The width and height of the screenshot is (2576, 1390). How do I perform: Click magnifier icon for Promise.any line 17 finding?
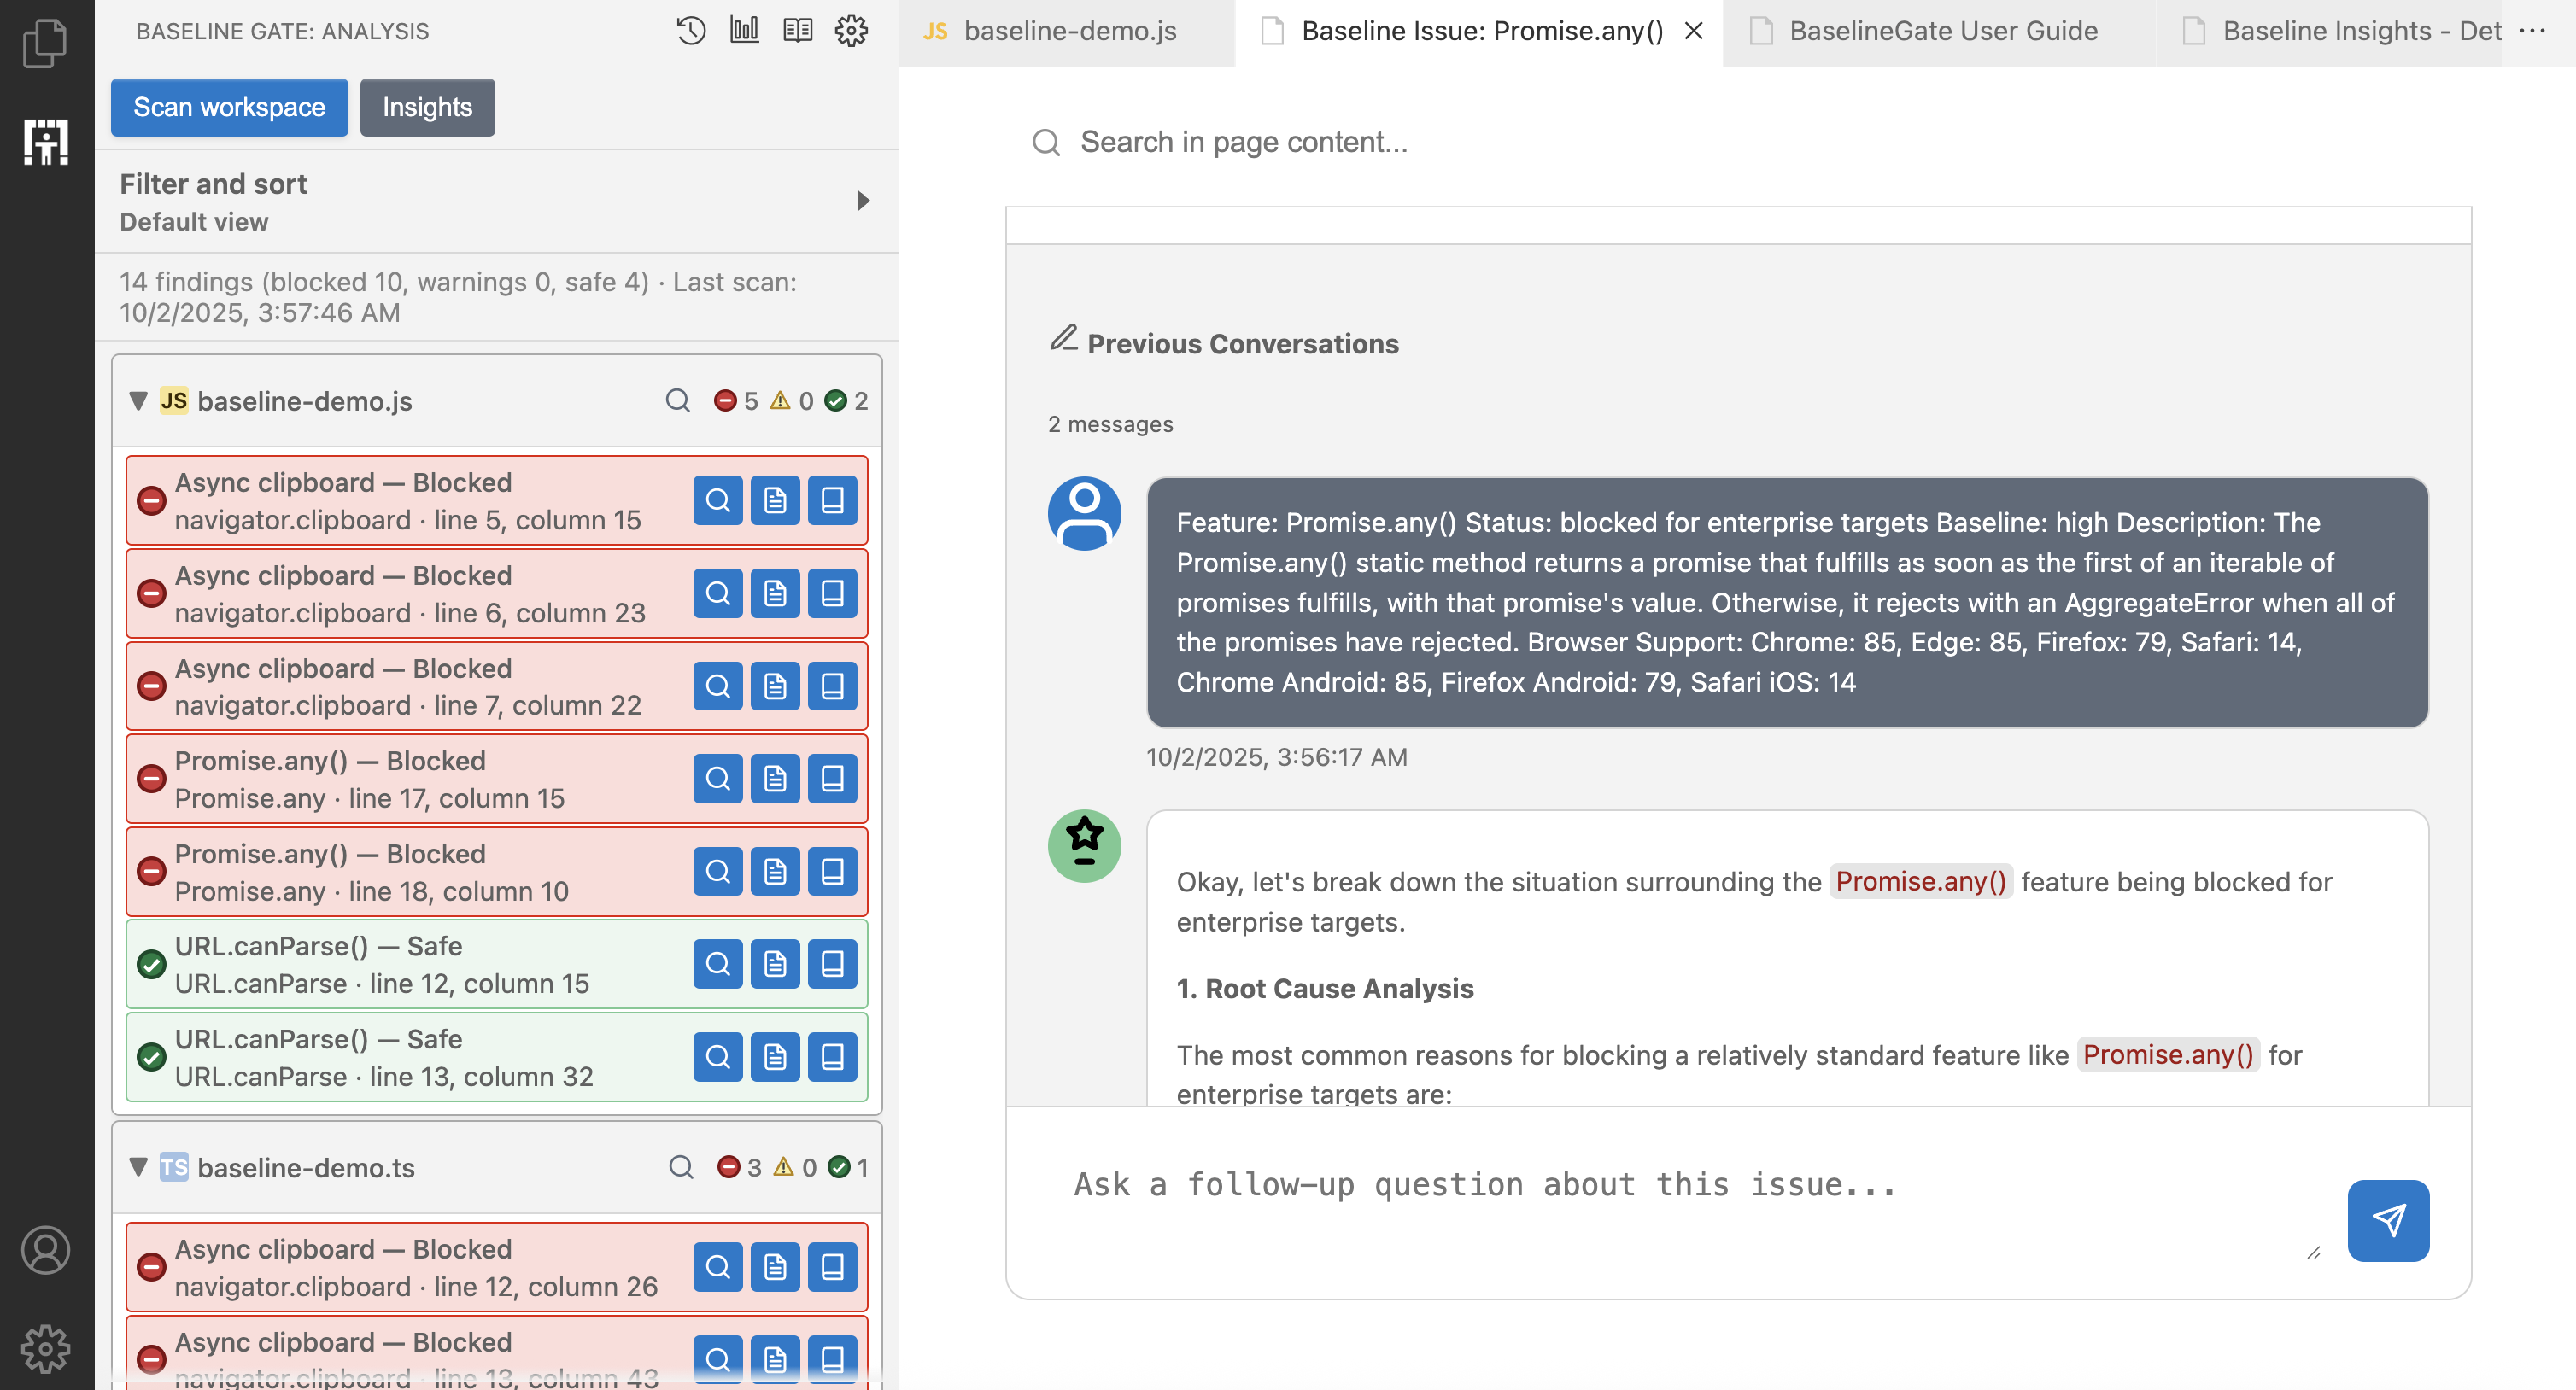point(717,779)
